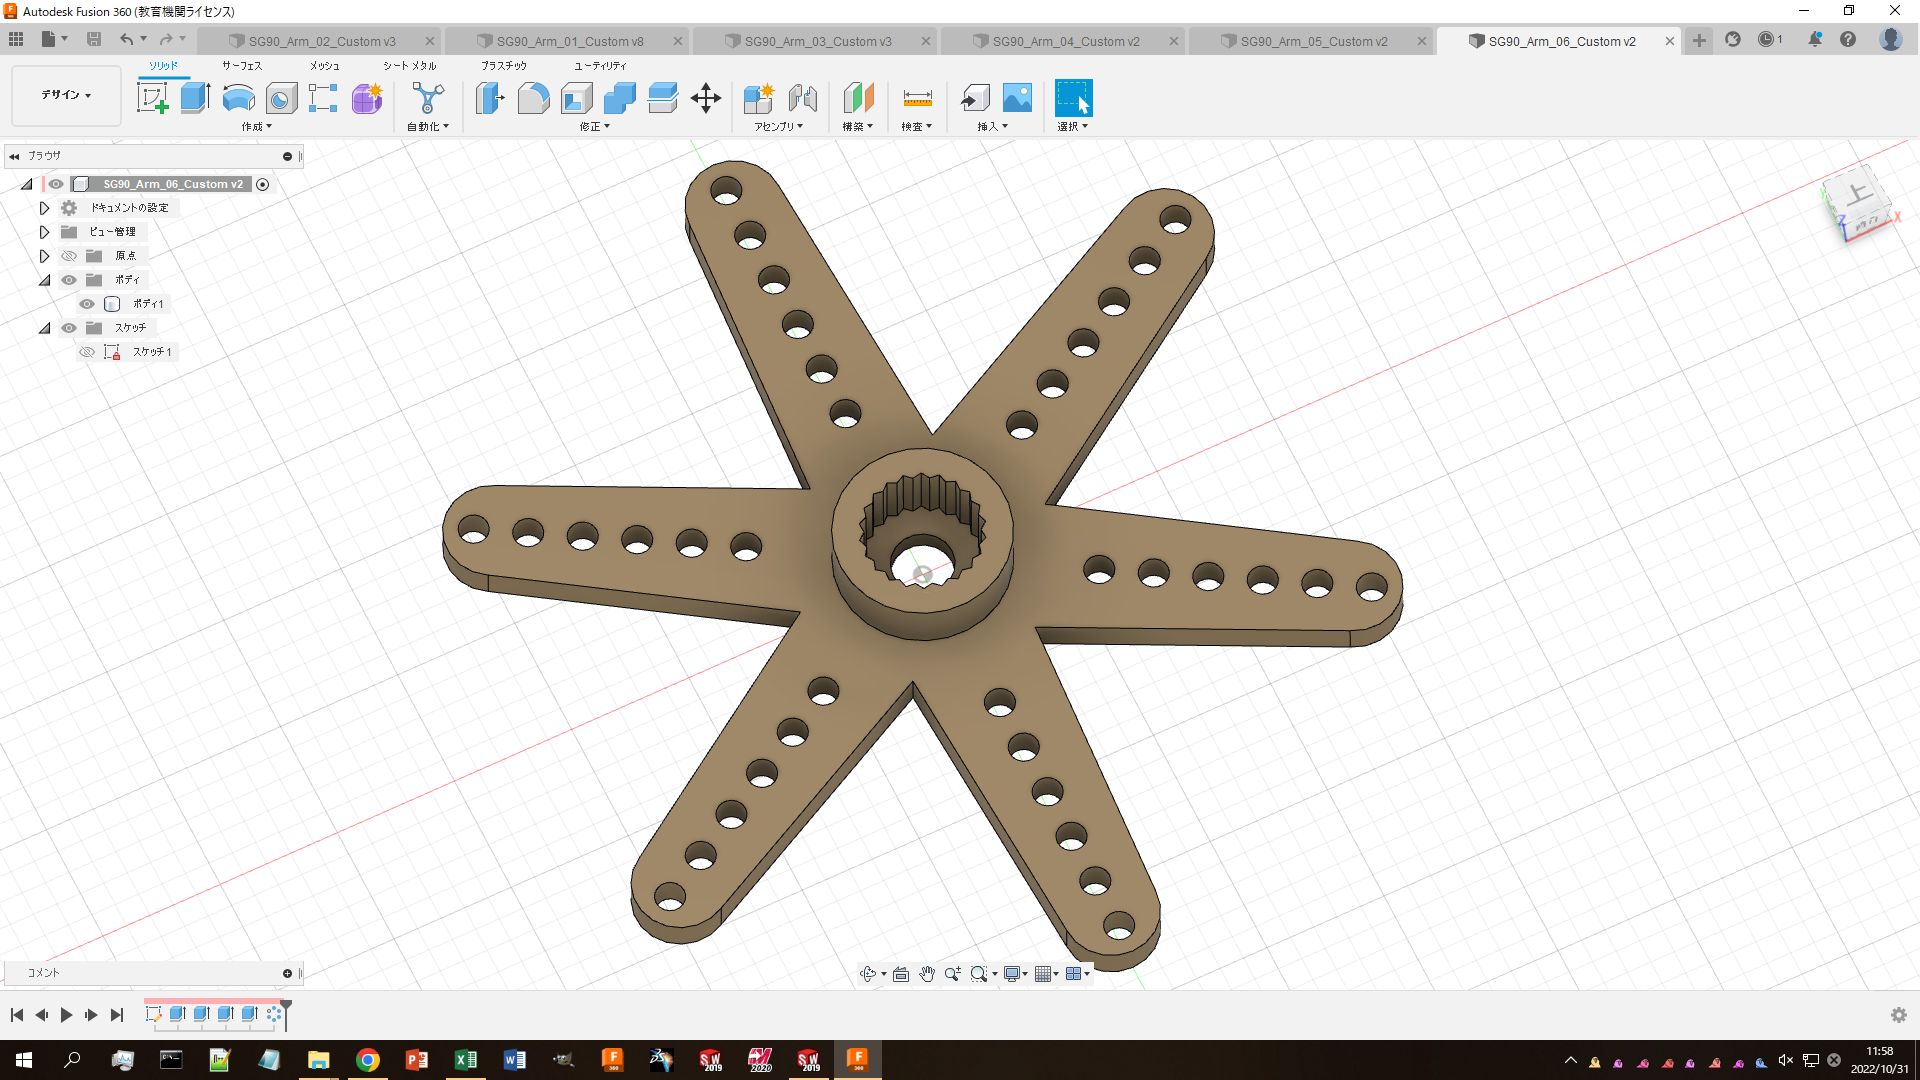Click the Word taskbar icon
This screenshot has height=1080, width=1920.
tap(514, 1059)
